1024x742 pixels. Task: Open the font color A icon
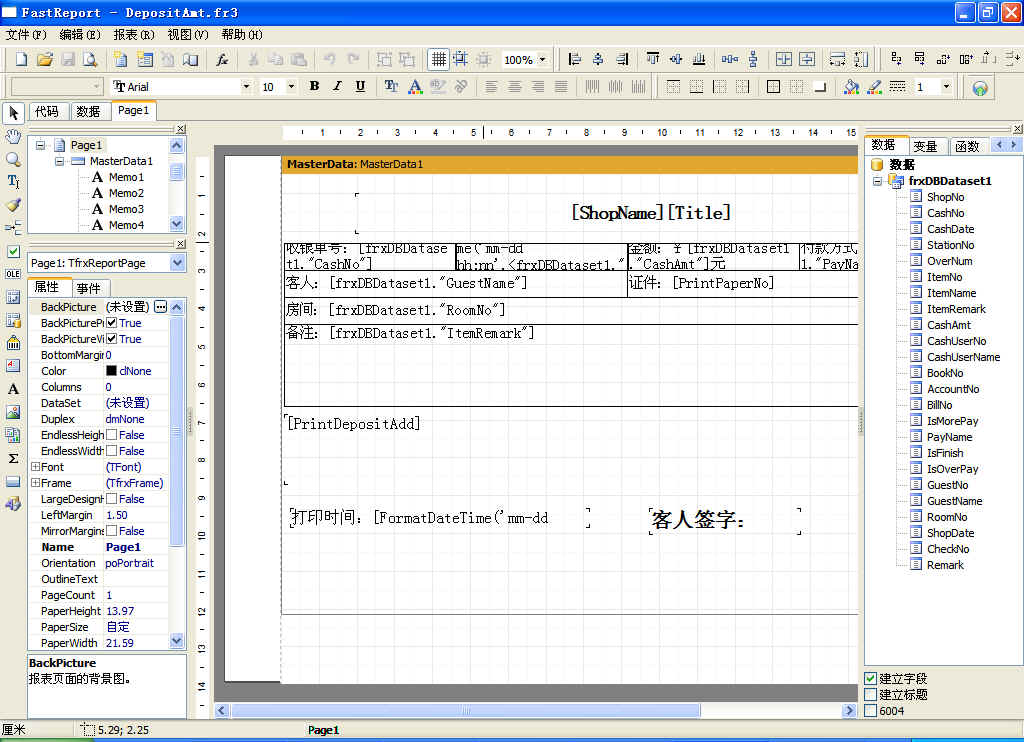coord(415,86)
